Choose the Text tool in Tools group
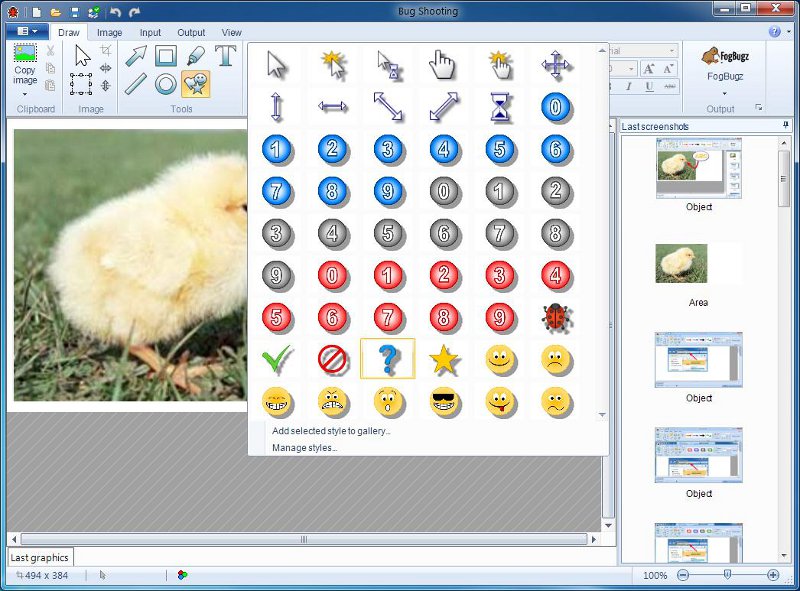Screen dimensions: 800x591 click(x=226, y=56)
